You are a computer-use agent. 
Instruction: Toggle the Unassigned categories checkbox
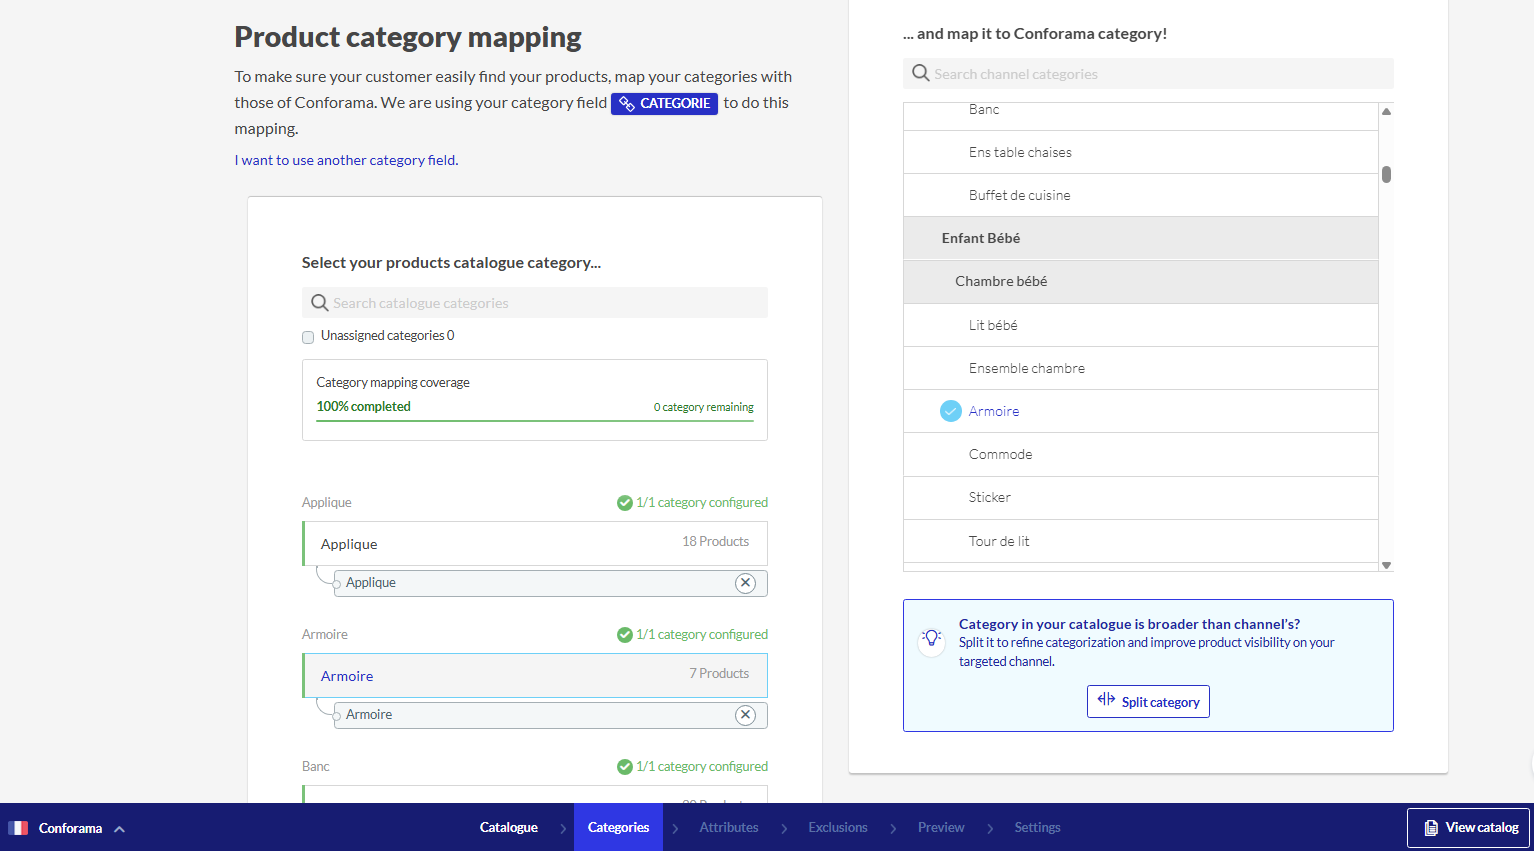[308, 337]
